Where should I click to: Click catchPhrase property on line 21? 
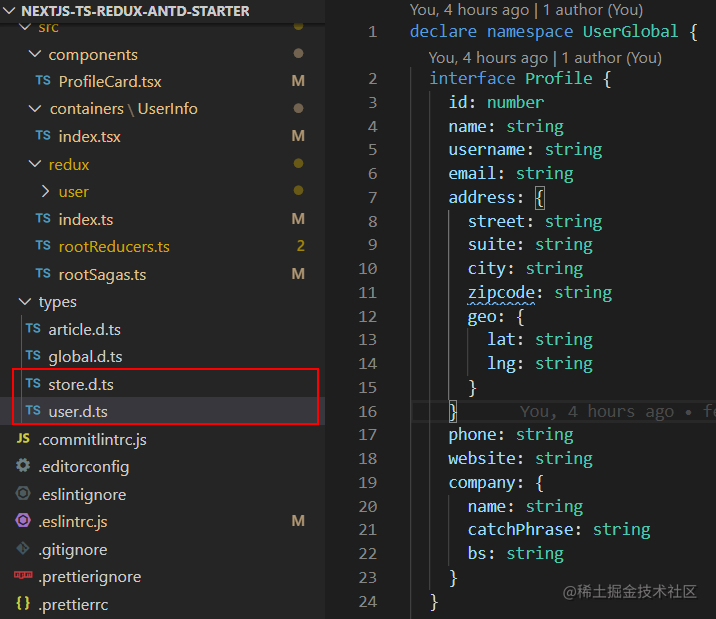(520, 530)
